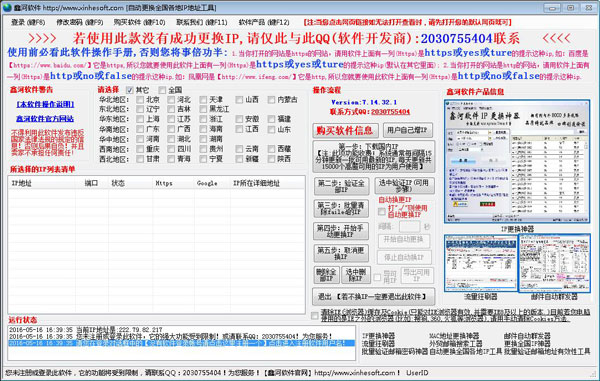Click 第四步 开始手动更换IP button
Viewport: 600px width, 381px height.
point(341,231)
